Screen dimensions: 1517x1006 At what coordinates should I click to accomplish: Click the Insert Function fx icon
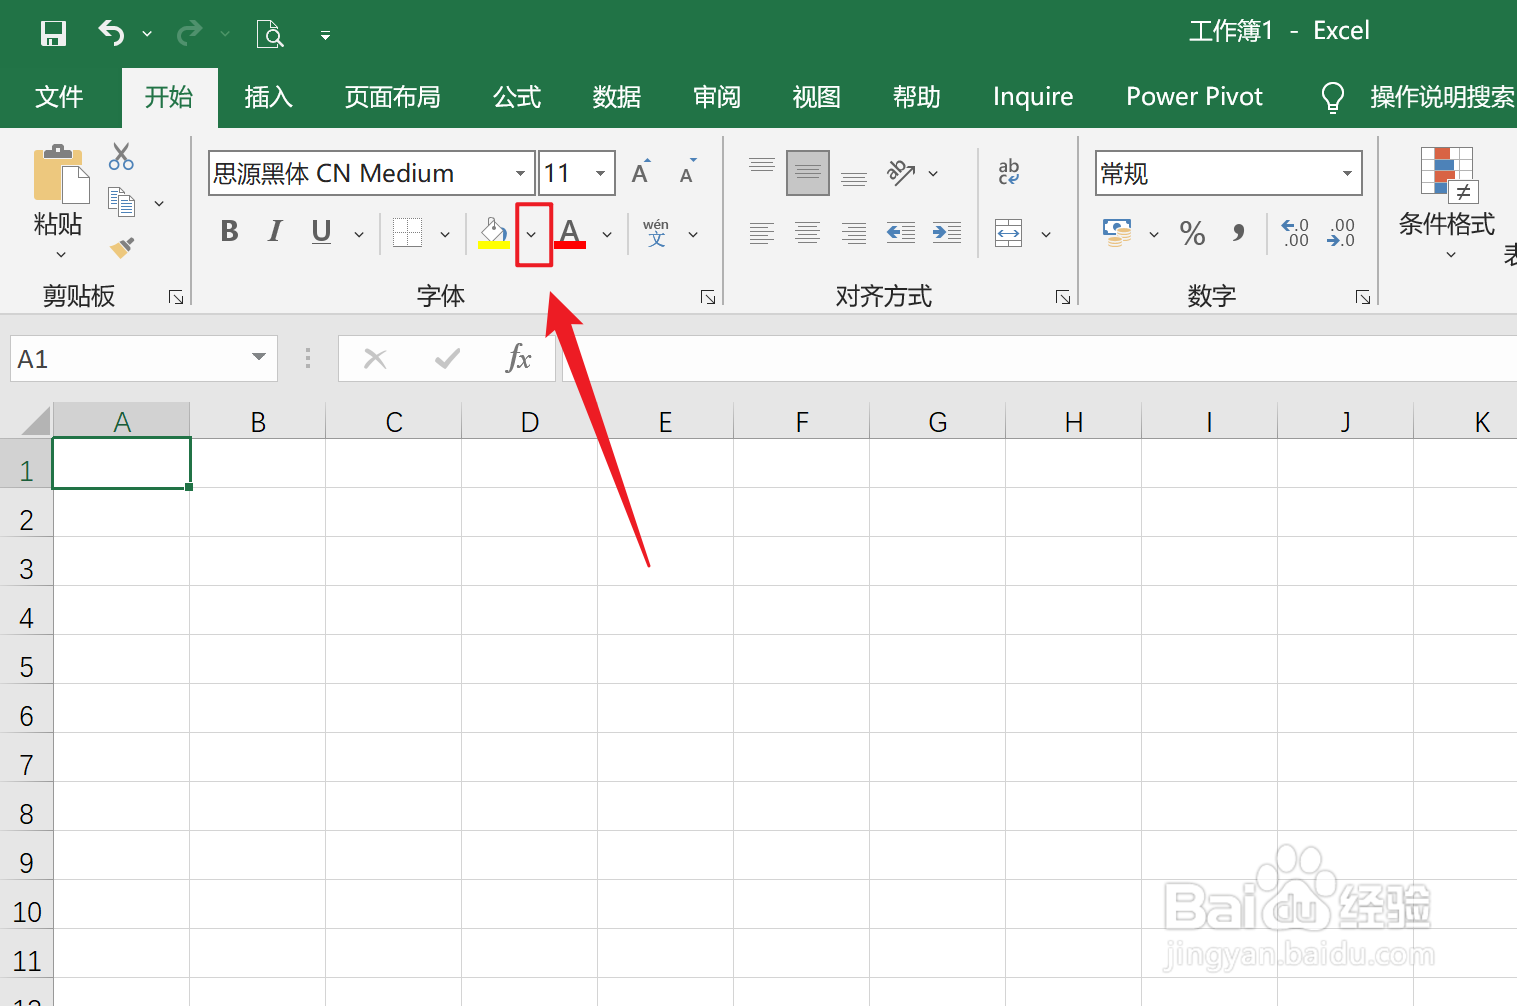pyautogui.click(x=519, y=358)
